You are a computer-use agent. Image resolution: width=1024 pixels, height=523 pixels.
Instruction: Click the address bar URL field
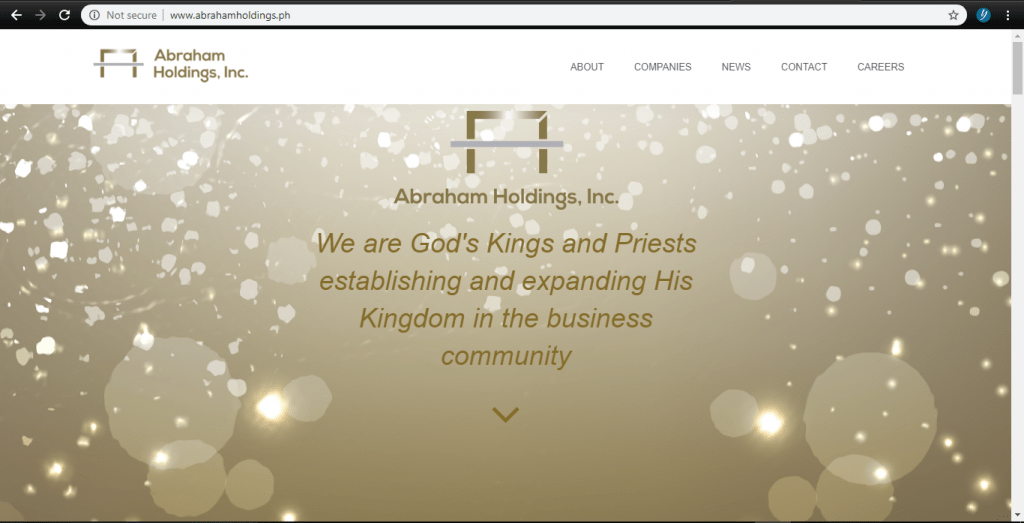pos(524,15)
